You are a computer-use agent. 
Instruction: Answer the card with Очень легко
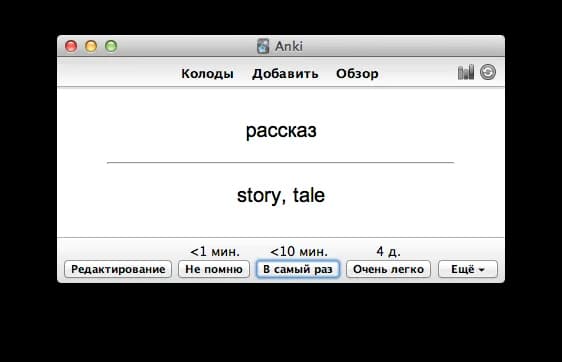[388, 269]
